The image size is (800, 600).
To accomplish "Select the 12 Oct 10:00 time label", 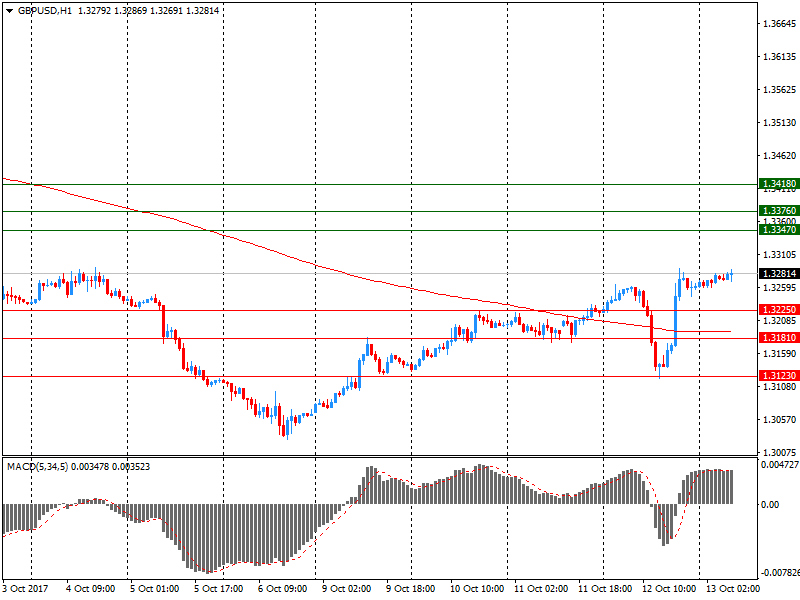I will click(x=669, y=589).
